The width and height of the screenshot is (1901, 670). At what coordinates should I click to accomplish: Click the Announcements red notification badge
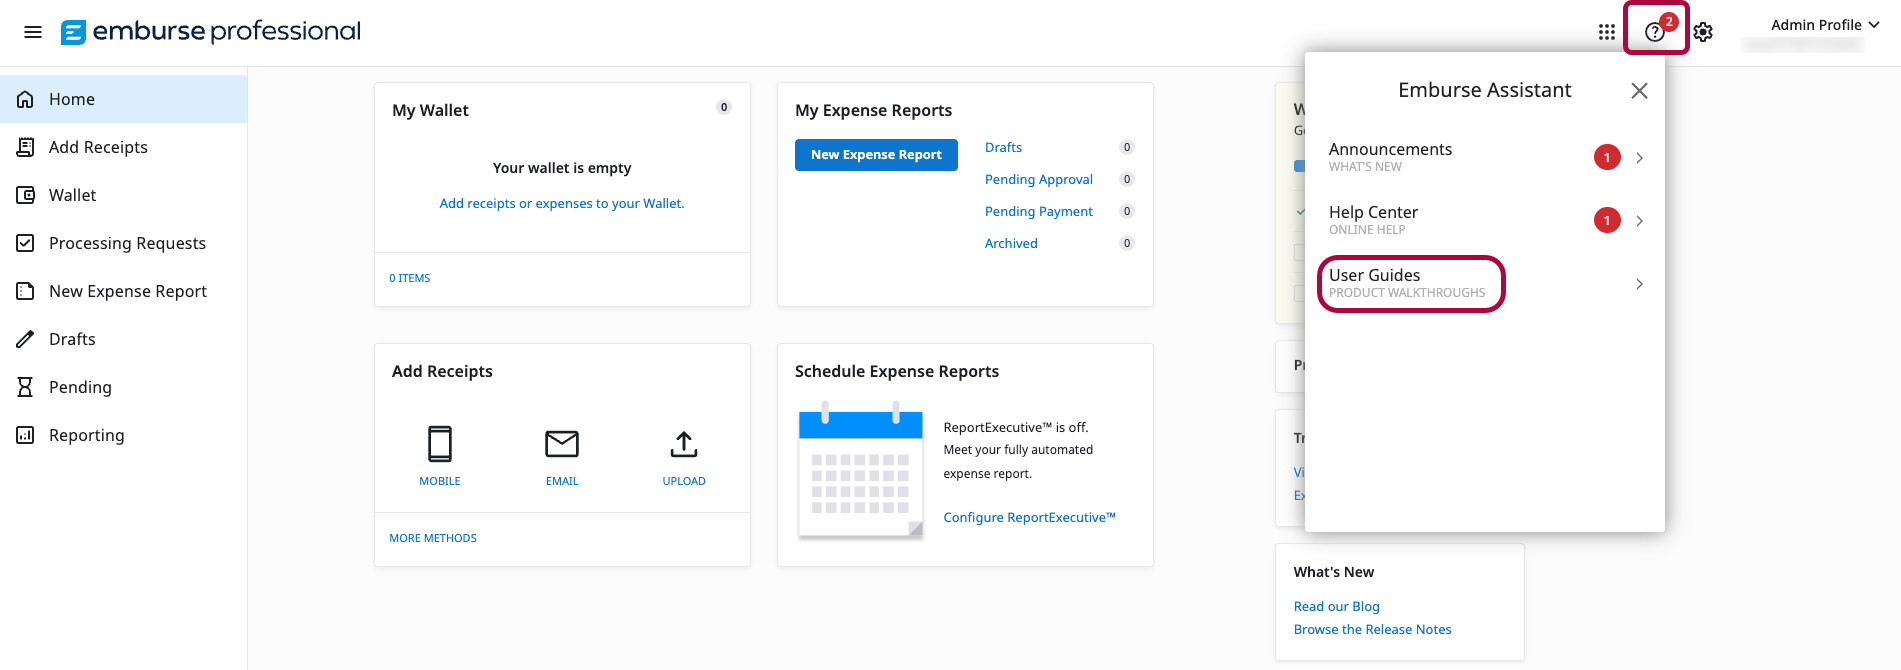point(1607,158)
